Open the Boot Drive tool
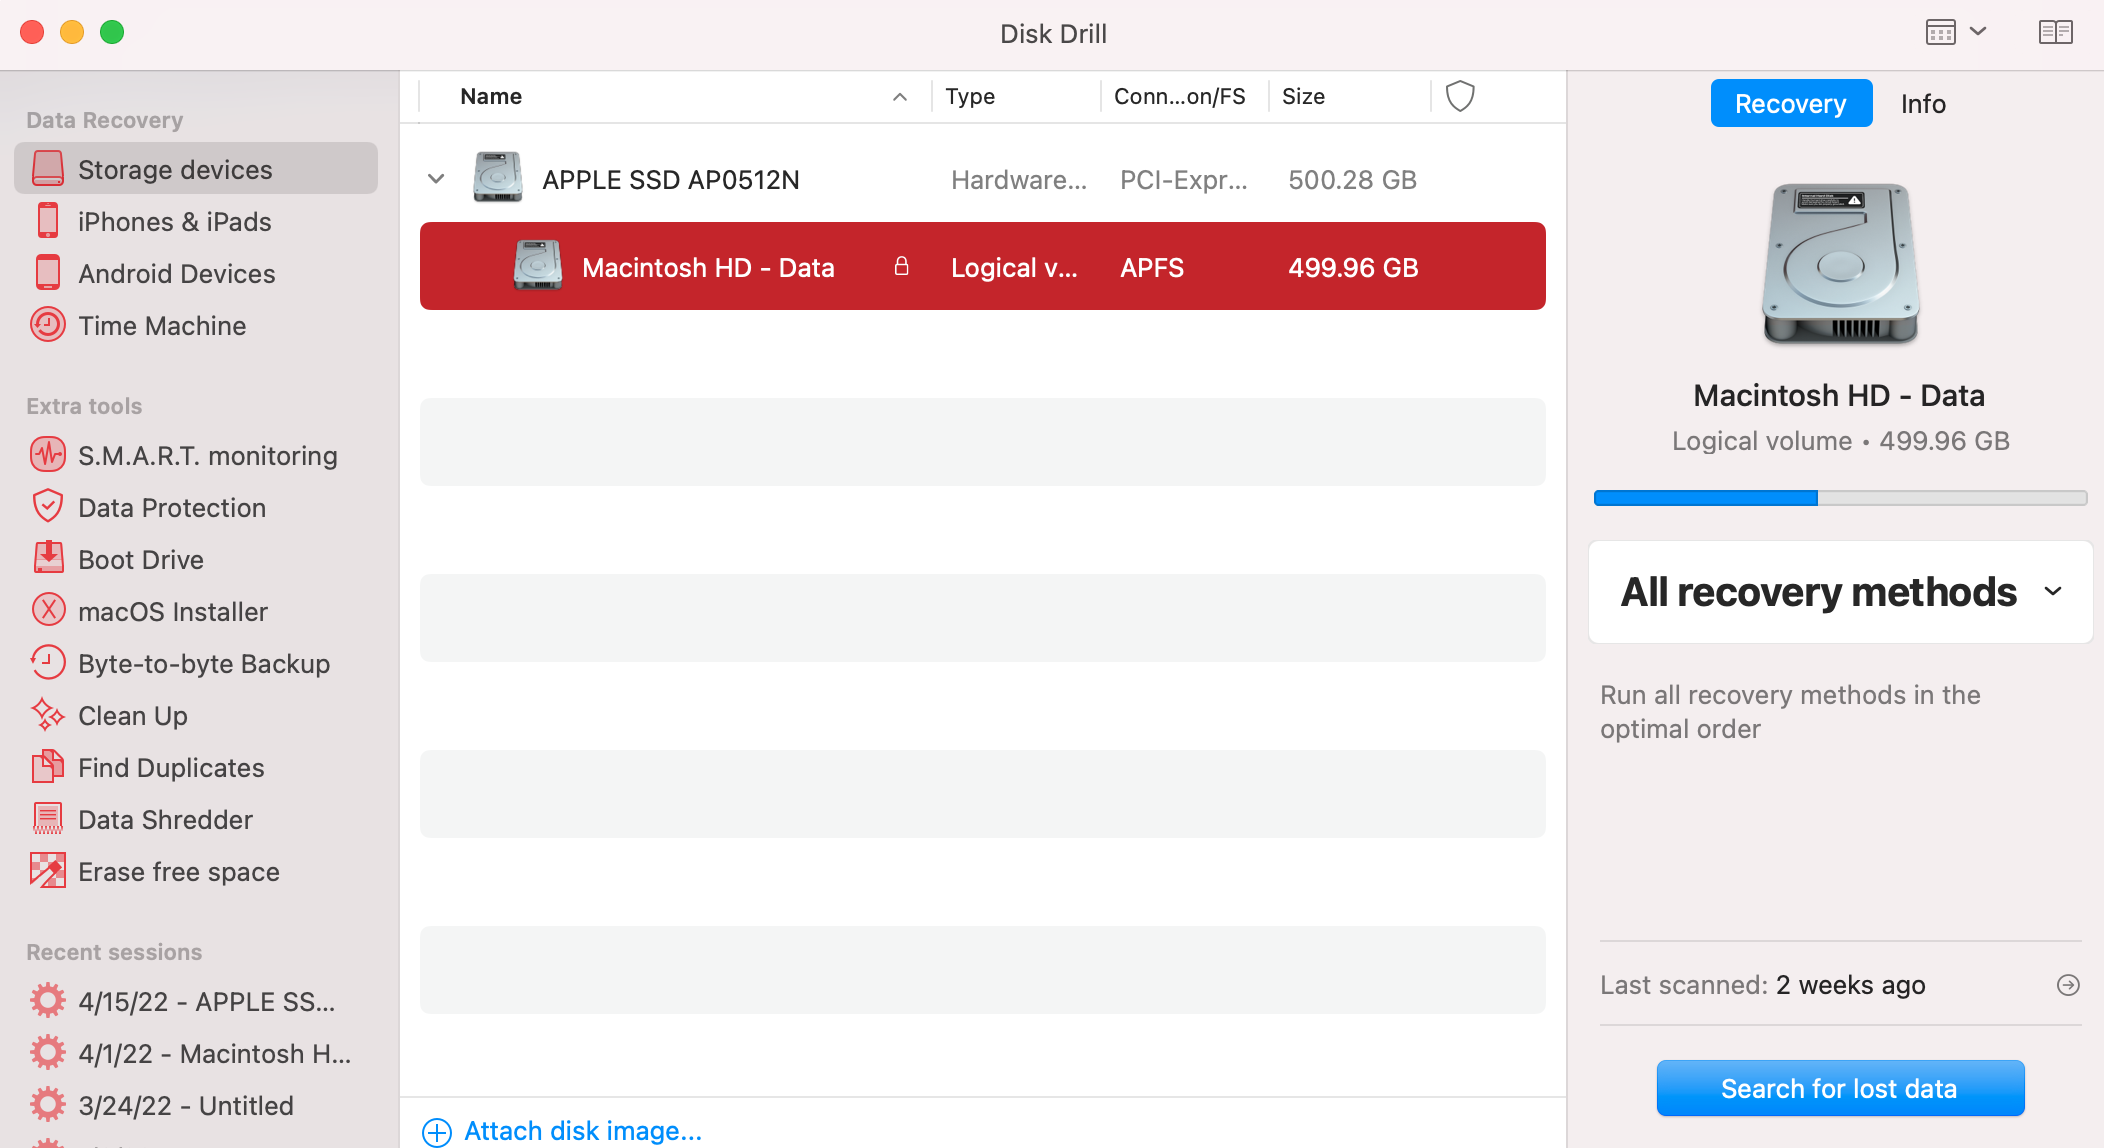The height and width of the screenshot is (1148, 2104). 141,558
